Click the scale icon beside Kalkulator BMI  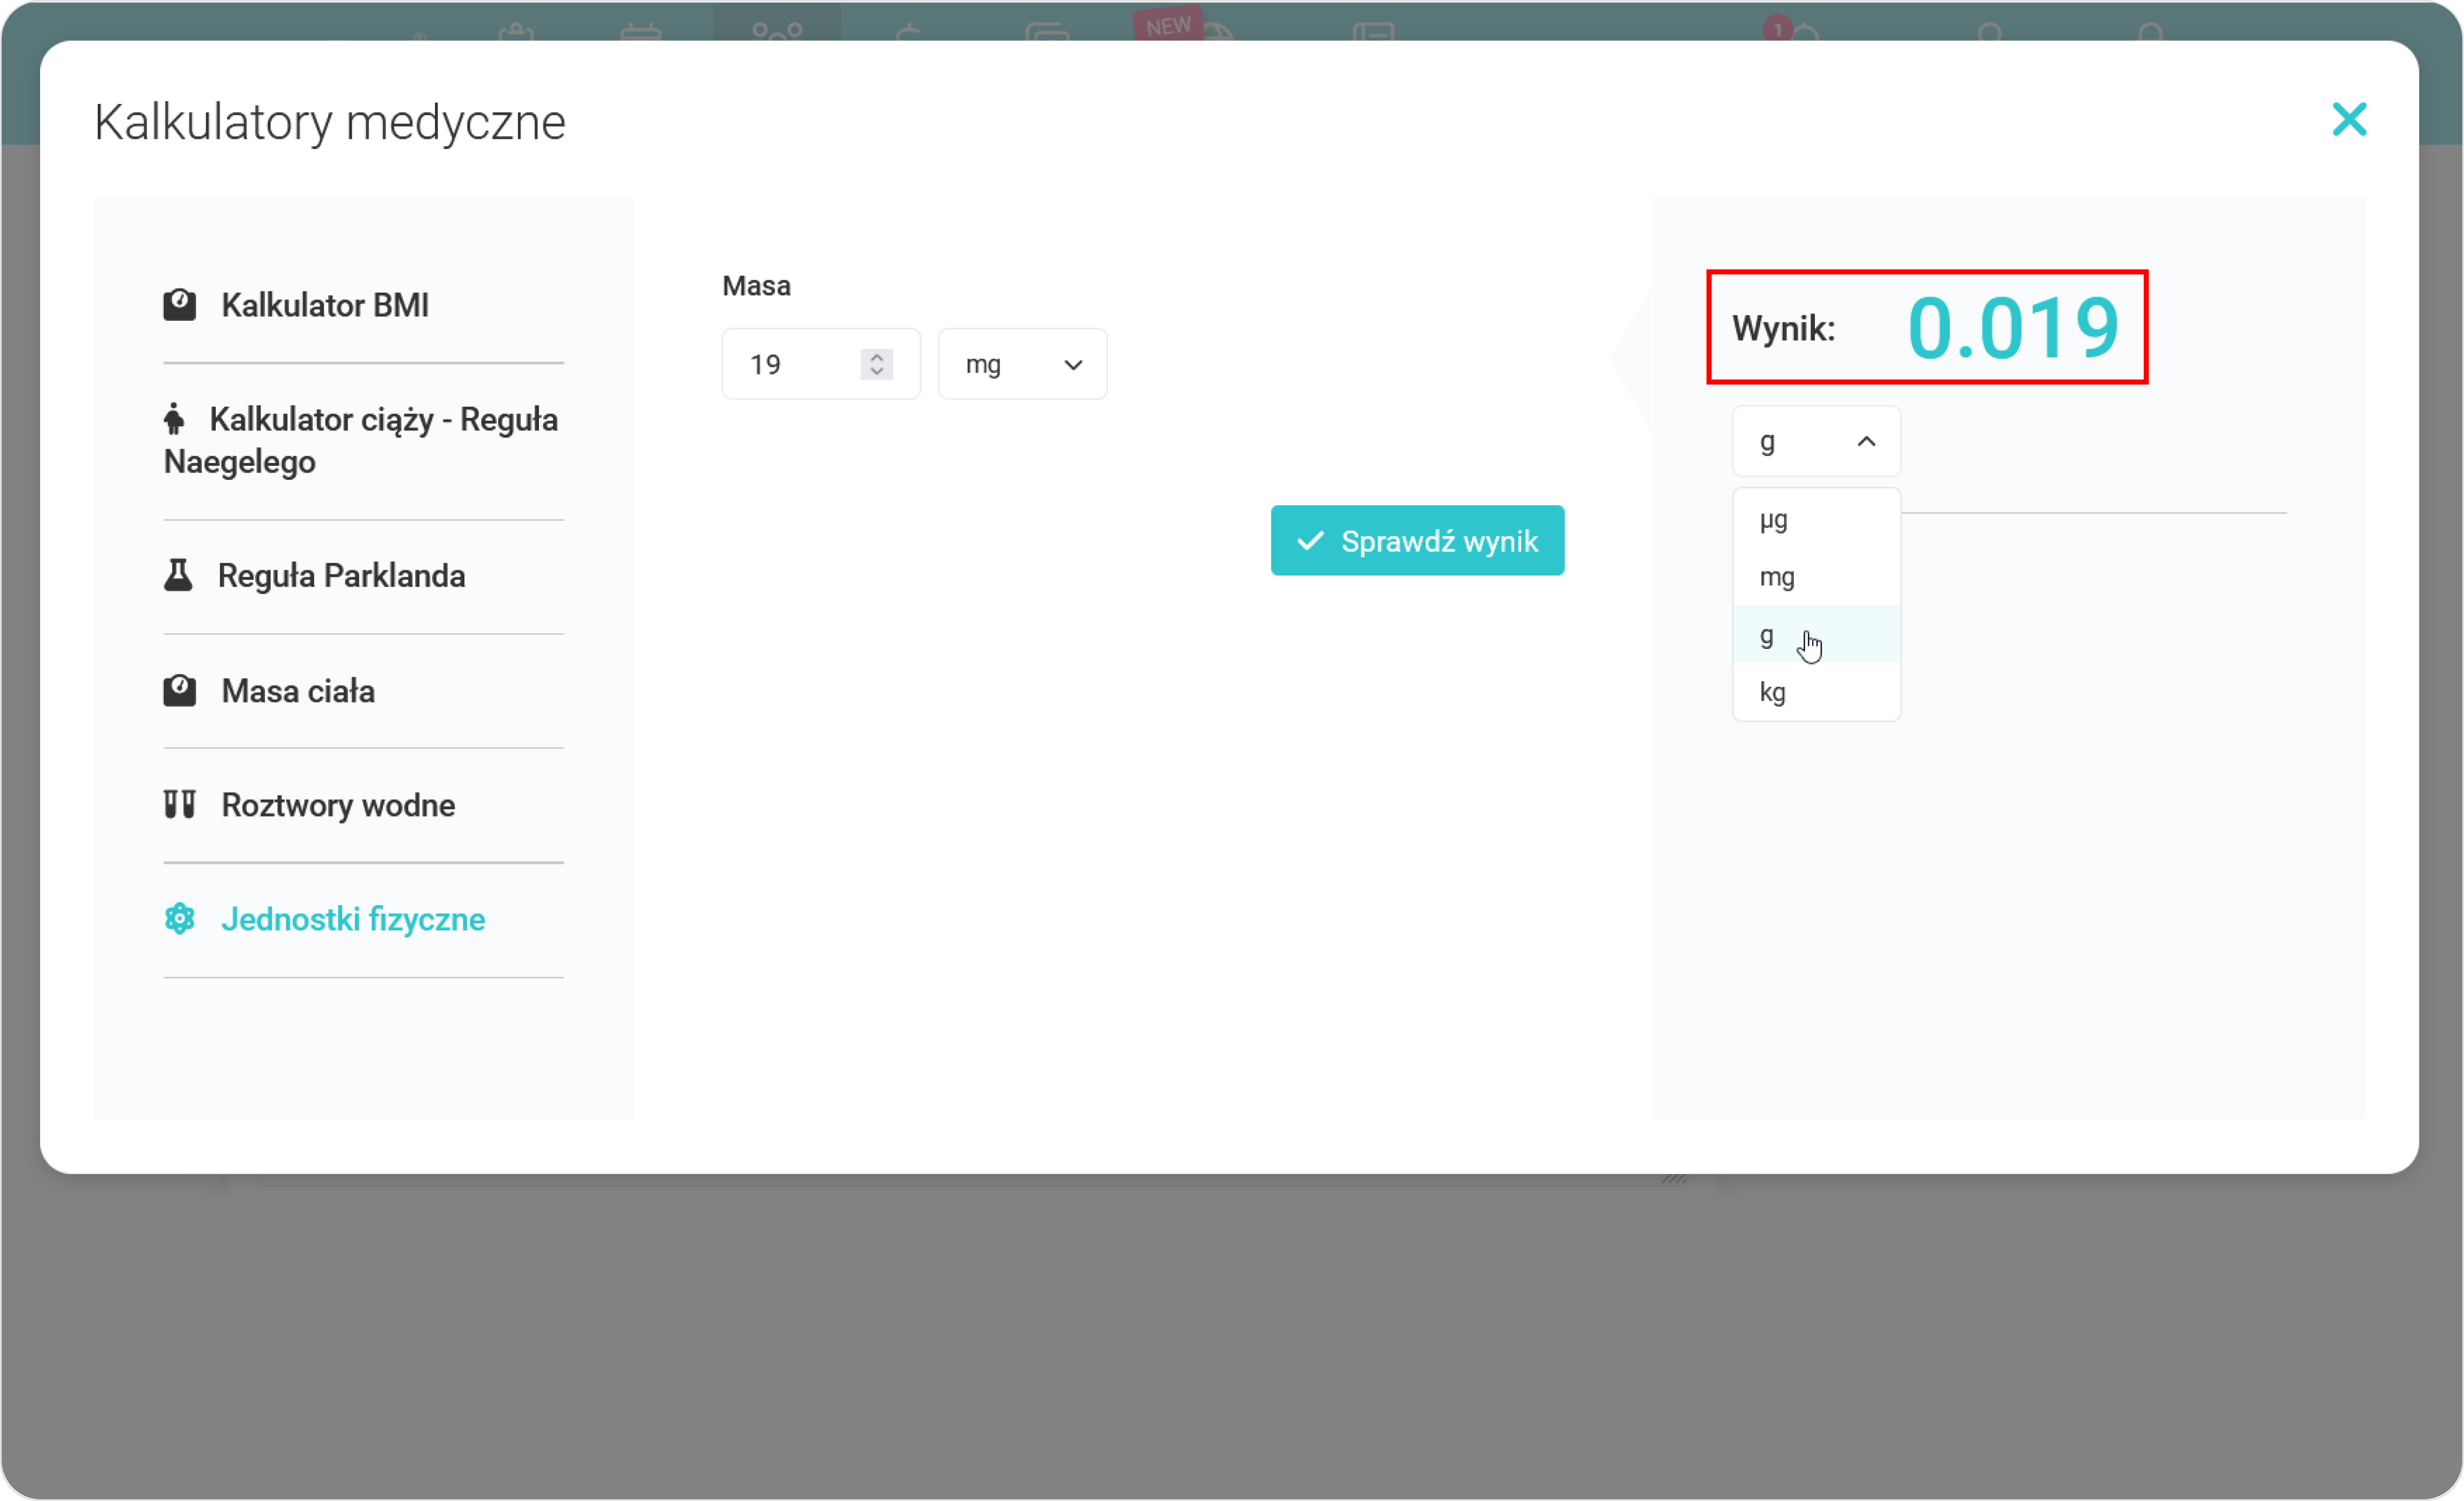point(180,304)
